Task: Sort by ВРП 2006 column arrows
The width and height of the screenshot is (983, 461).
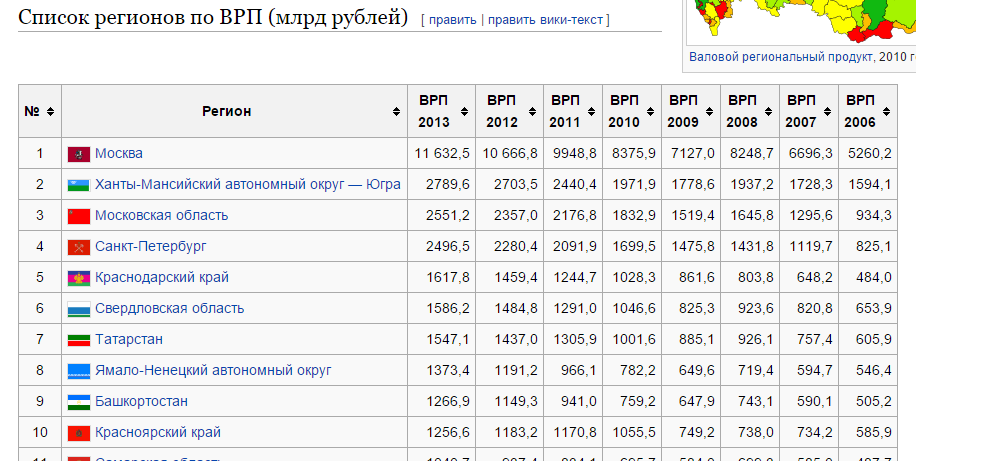Action: [x=886, y=112]
